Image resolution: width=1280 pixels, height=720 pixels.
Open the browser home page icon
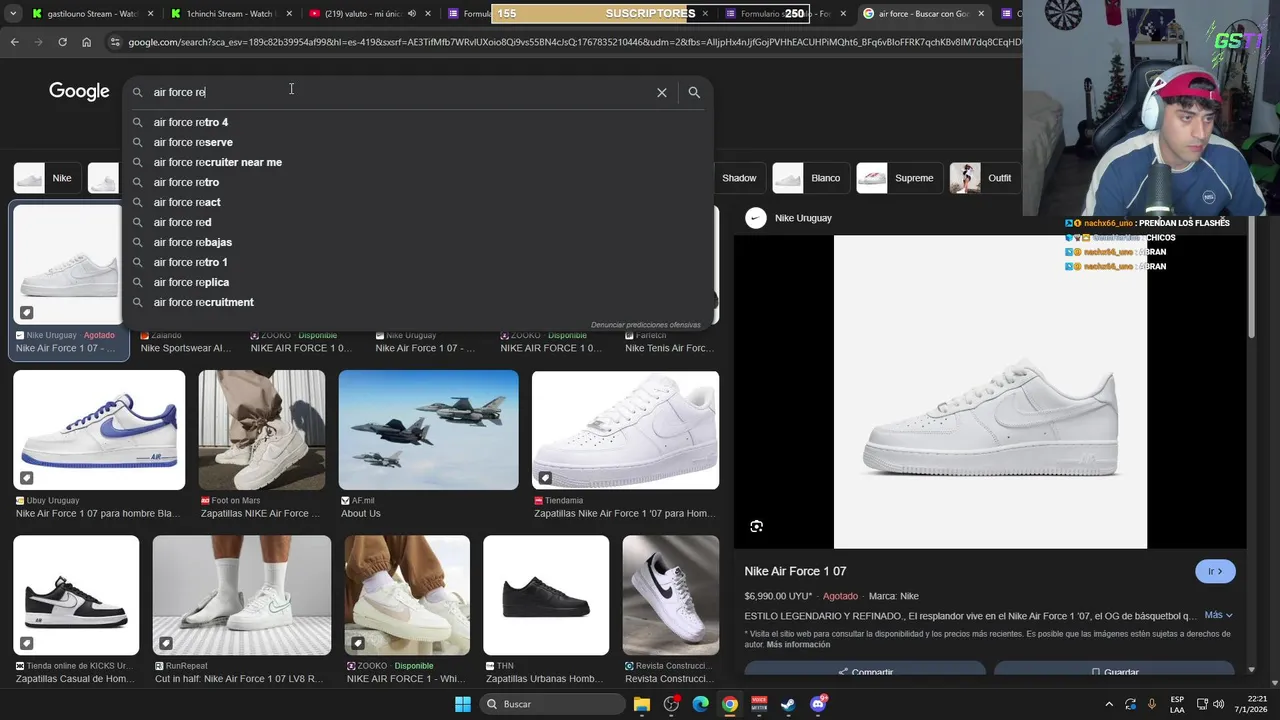click(86, 42)
